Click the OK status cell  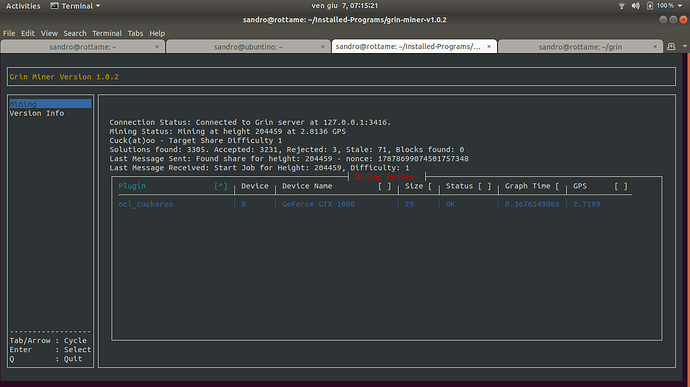tap(450, 204)
